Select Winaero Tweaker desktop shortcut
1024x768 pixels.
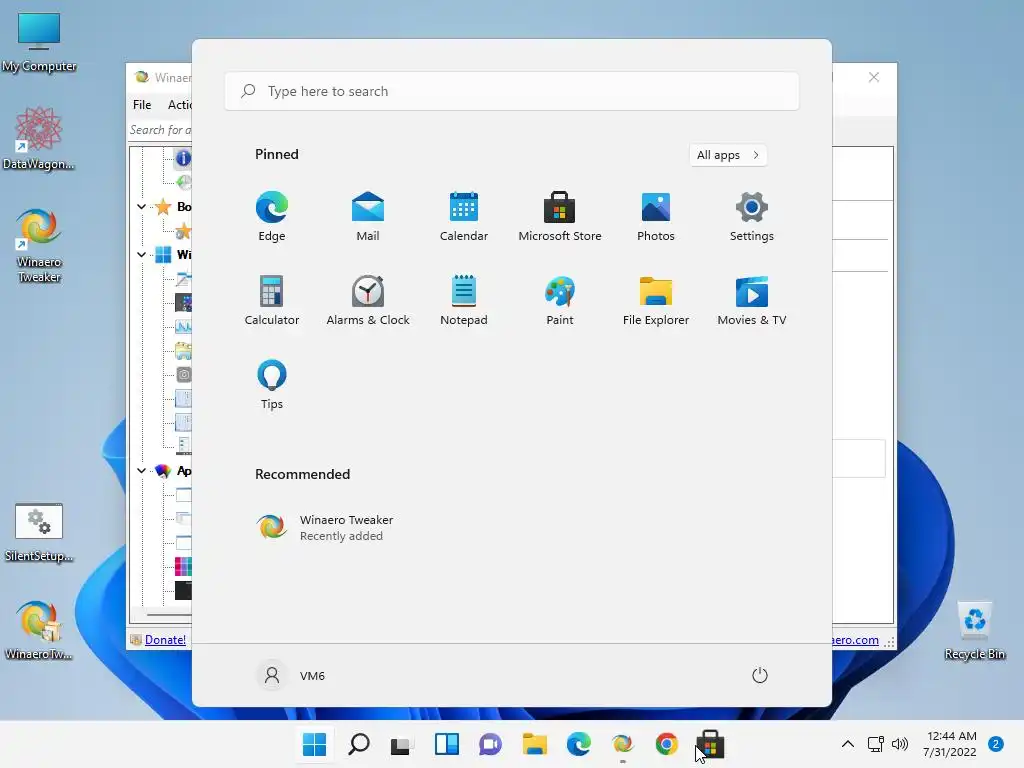[39, 245]
